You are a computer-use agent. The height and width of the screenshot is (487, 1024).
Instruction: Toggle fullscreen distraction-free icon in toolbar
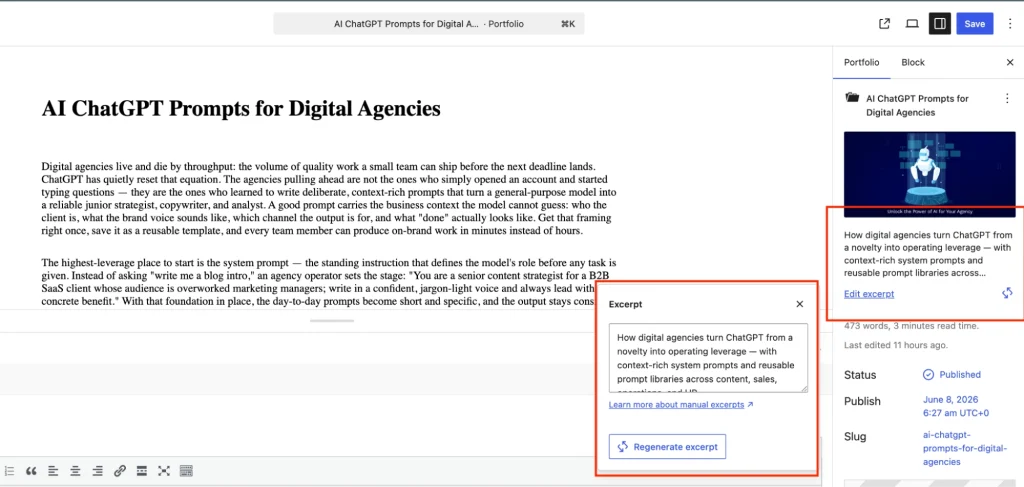[x=163, y=471]
